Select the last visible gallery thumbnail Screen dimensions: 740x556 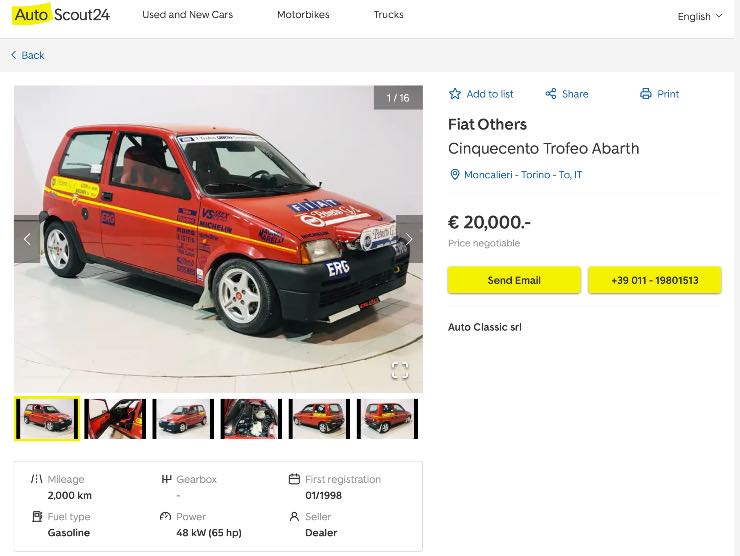point(387,418)
